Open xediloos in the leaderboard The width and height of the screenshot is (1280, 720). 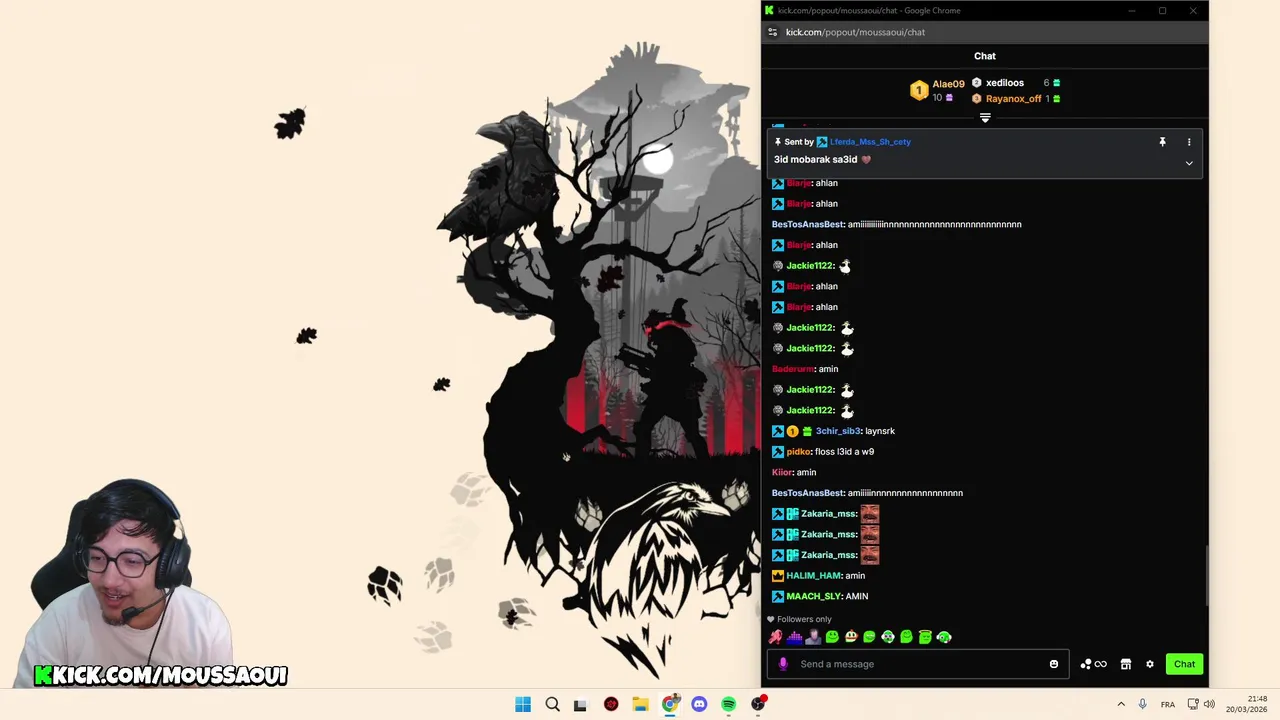1005,83
